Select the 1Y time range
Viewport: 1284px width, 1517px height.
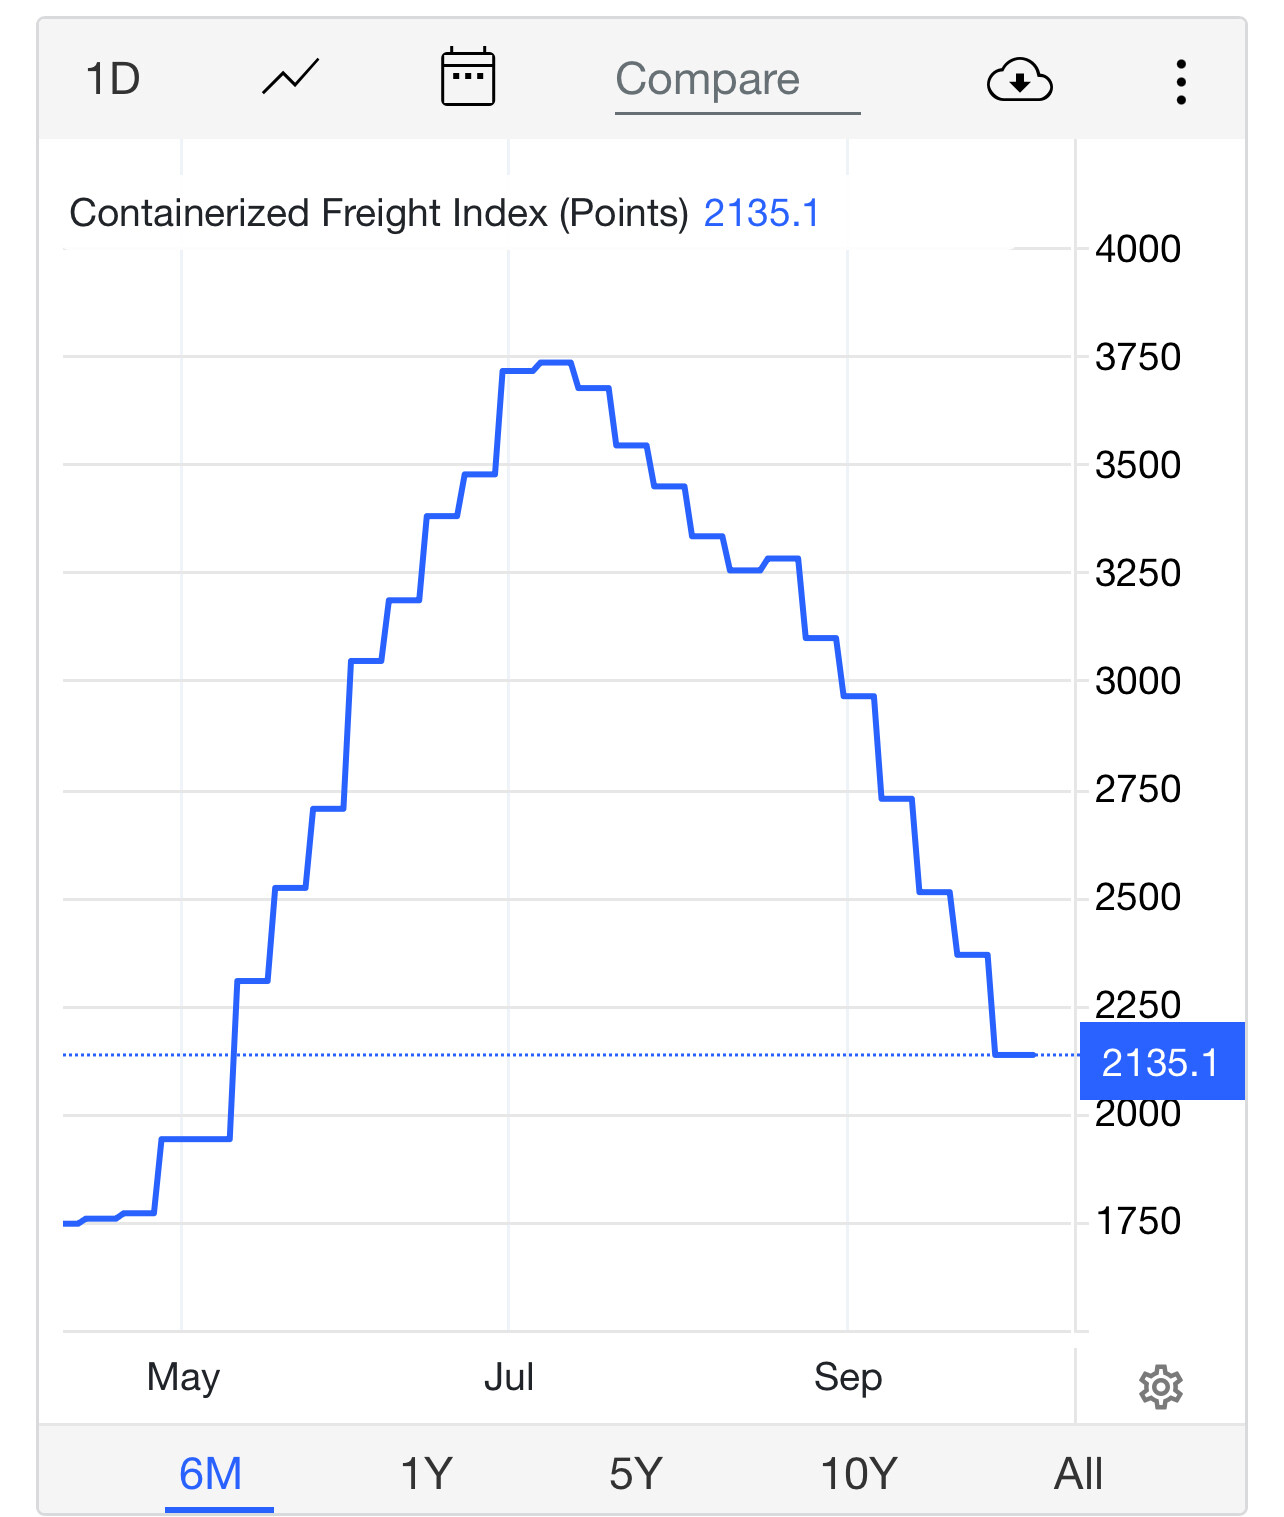[x=427, y=1473]
